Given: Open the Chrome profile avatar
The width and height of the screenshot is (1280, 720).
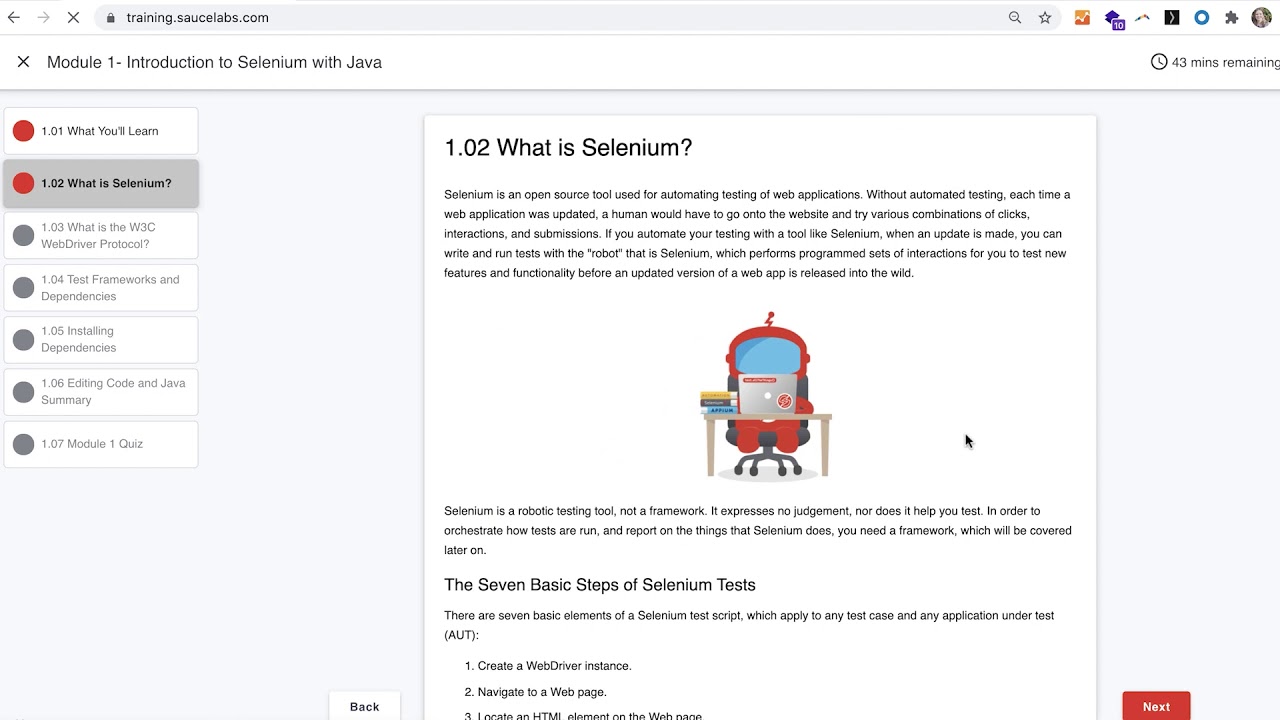Looking at the screenshot, I should pyautogui.click(x=1261, y=18).
